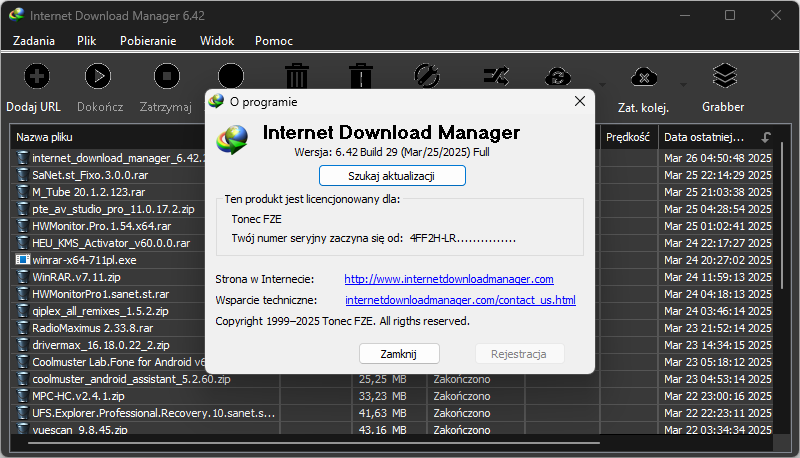Click the Zamknij button
Image resolution: width=800 pixels, height=458 pixels.
399,354
